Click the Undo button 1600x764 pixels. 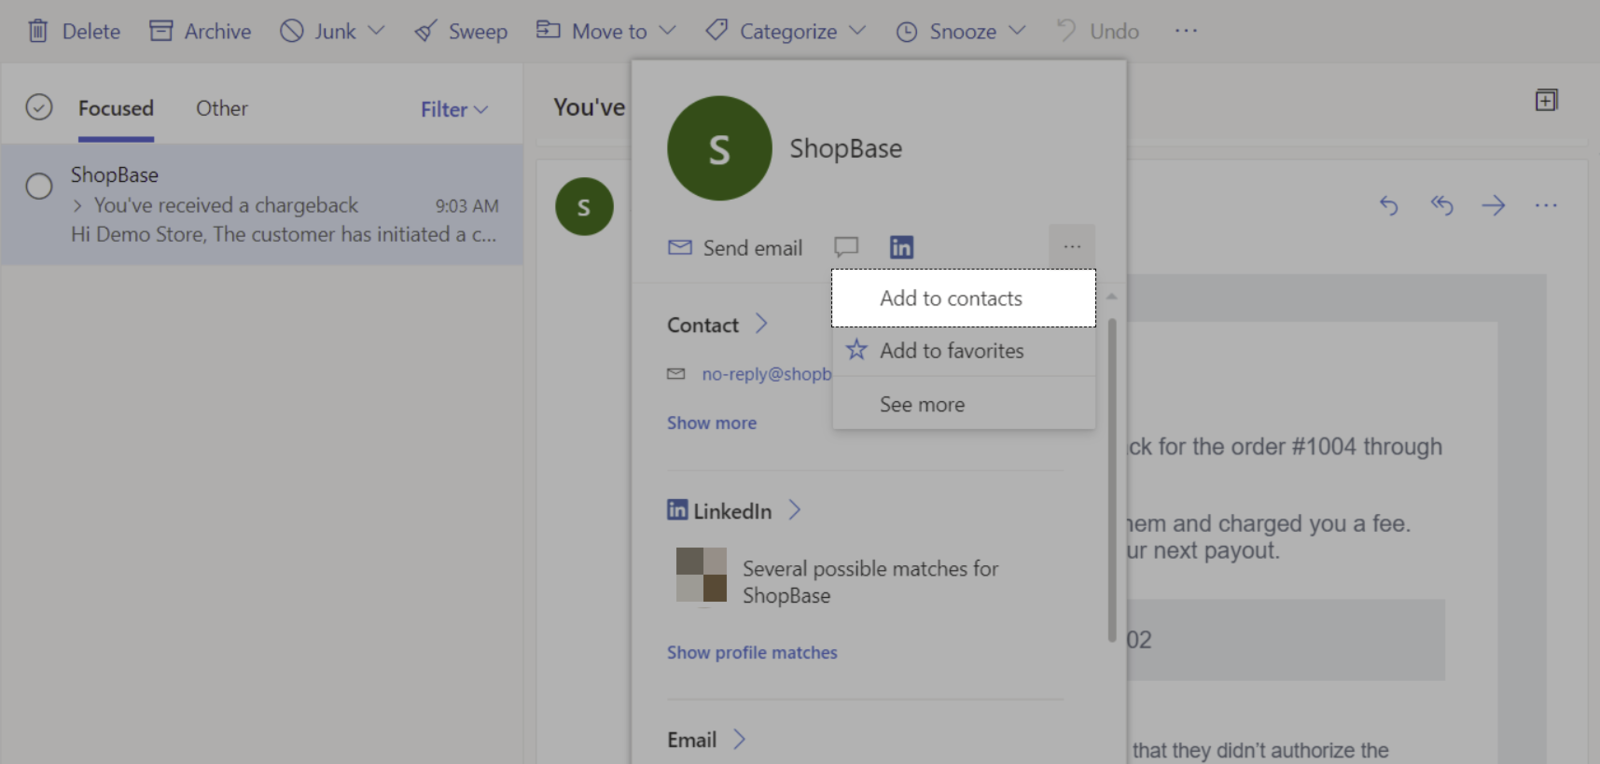[1098, 31]
